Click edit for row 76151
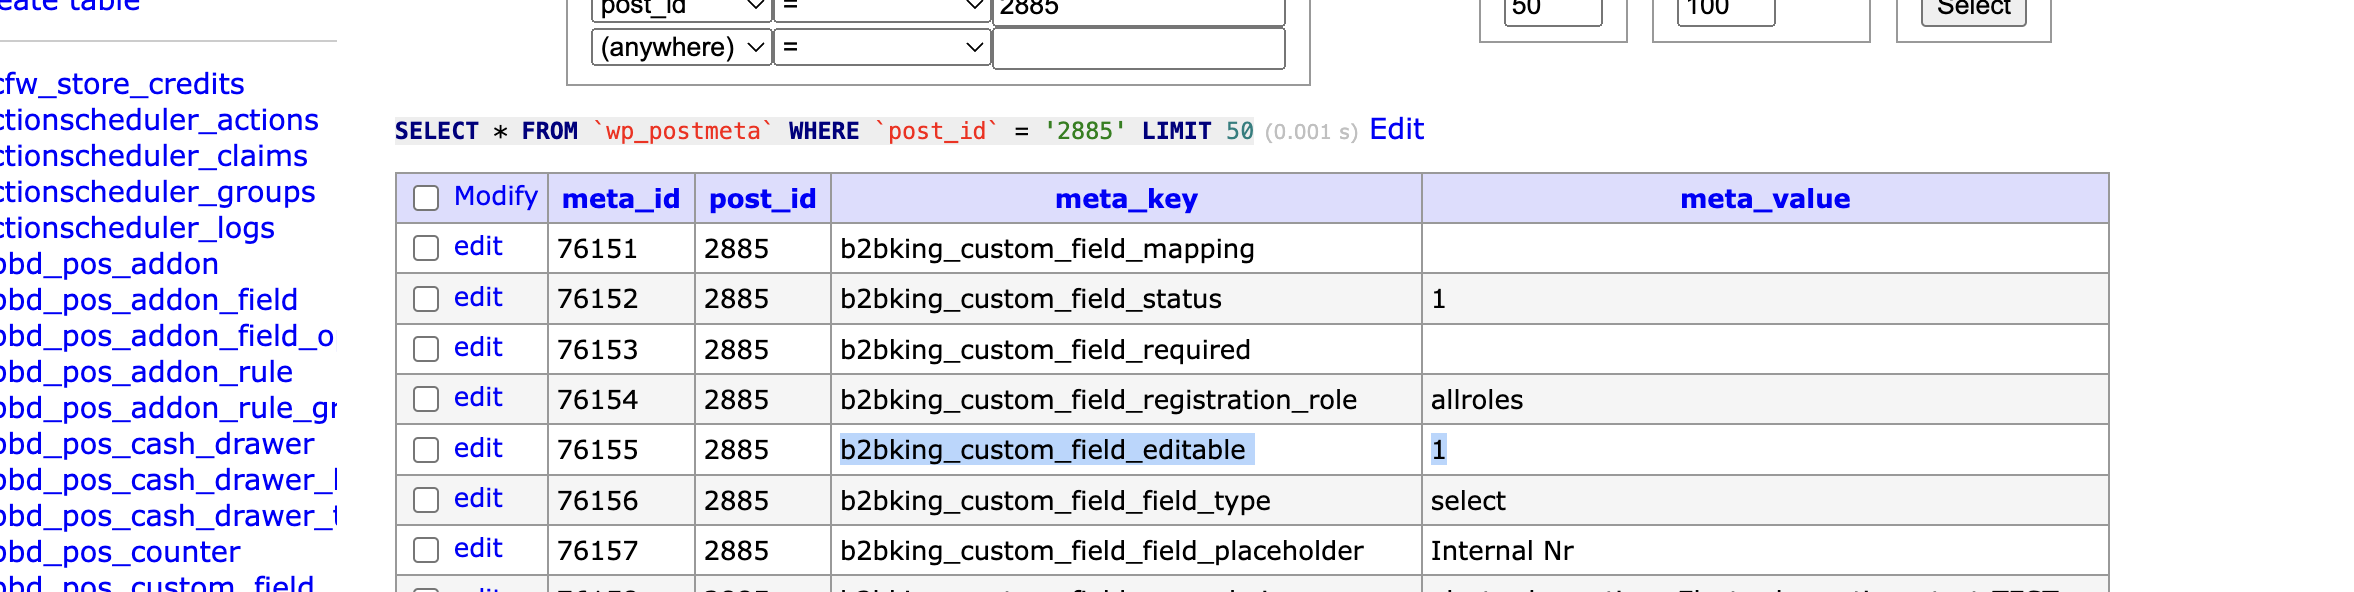2354x592 pixels. (x=478, y=247)
